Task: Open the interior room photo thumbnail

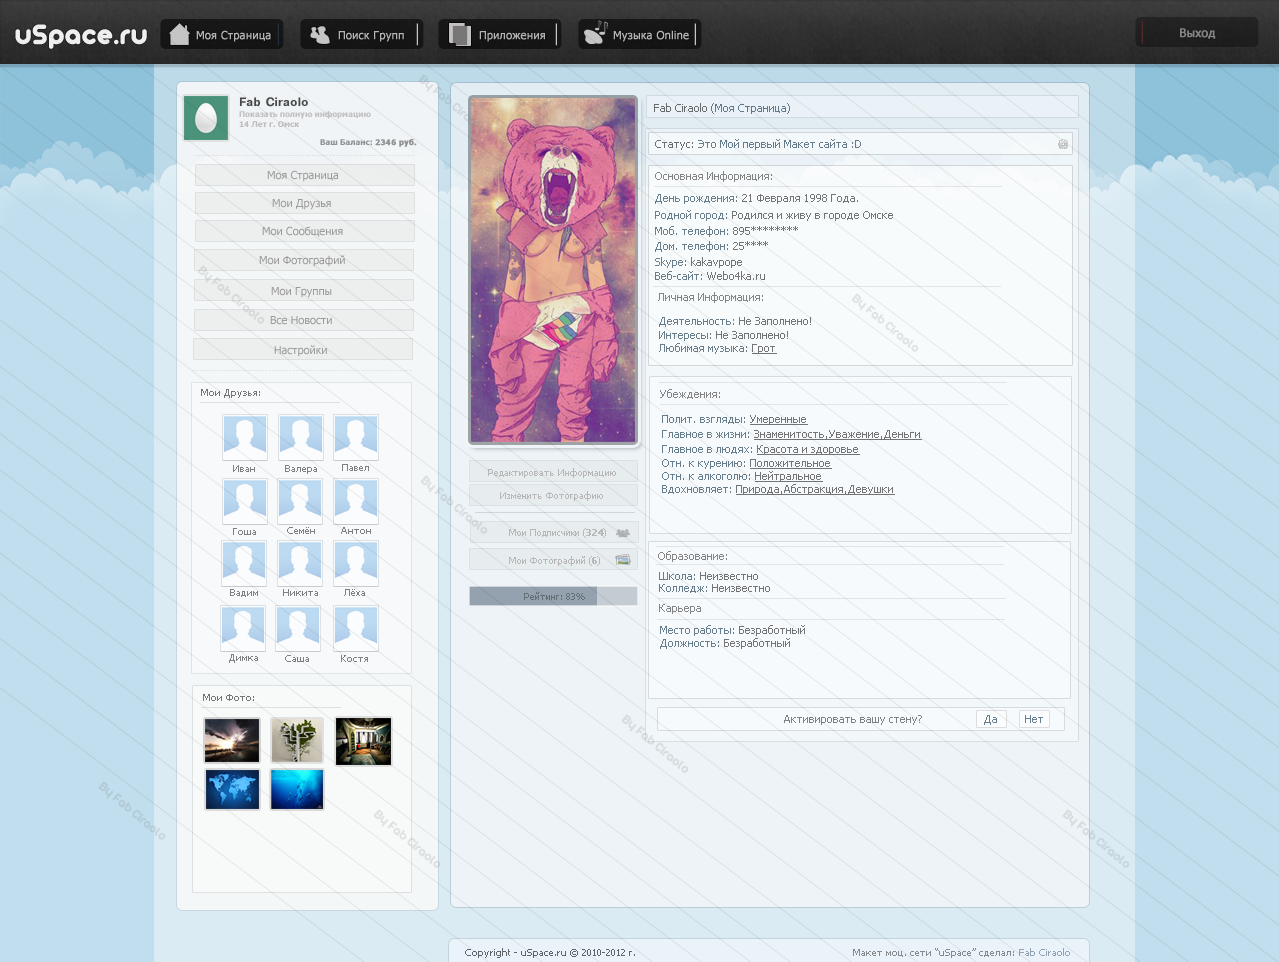Action: click(363, 741)
